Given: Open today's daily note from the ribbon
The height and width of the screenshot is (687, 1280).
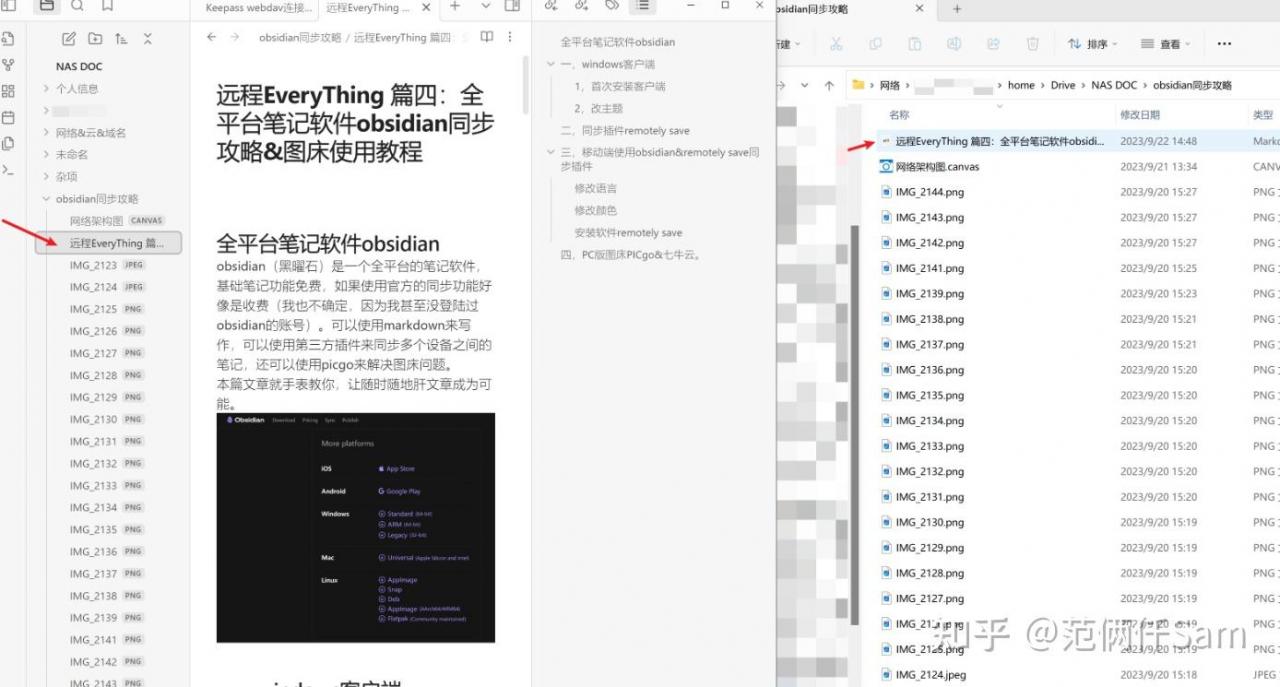Looking at the screenshot, I should point(8,117).
